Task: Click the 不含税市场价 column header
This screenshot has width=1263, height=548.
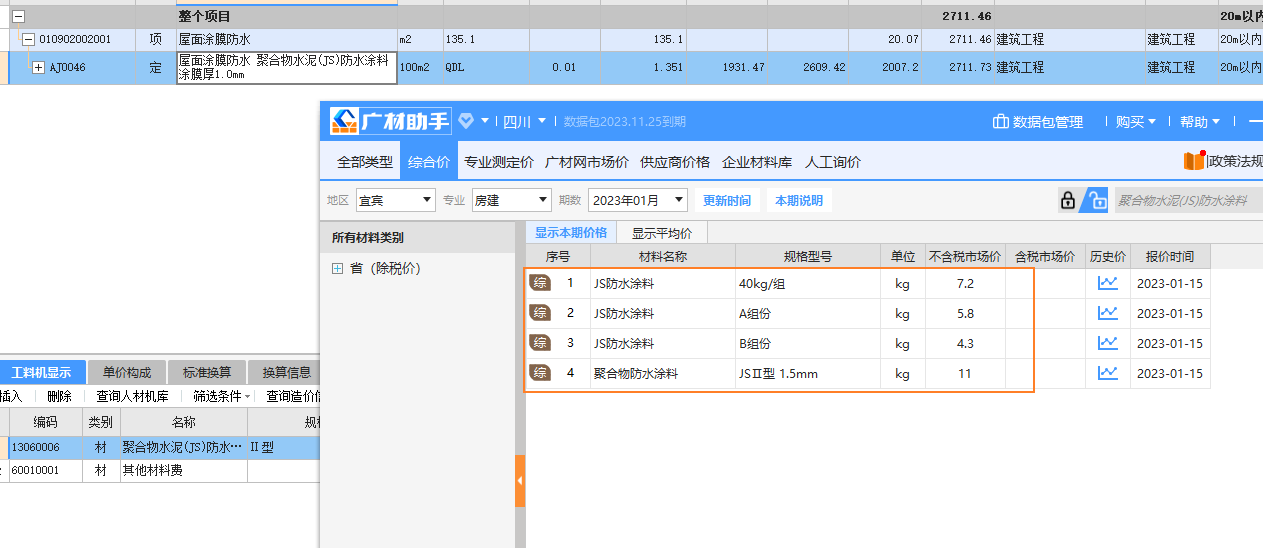Action: 965,256
